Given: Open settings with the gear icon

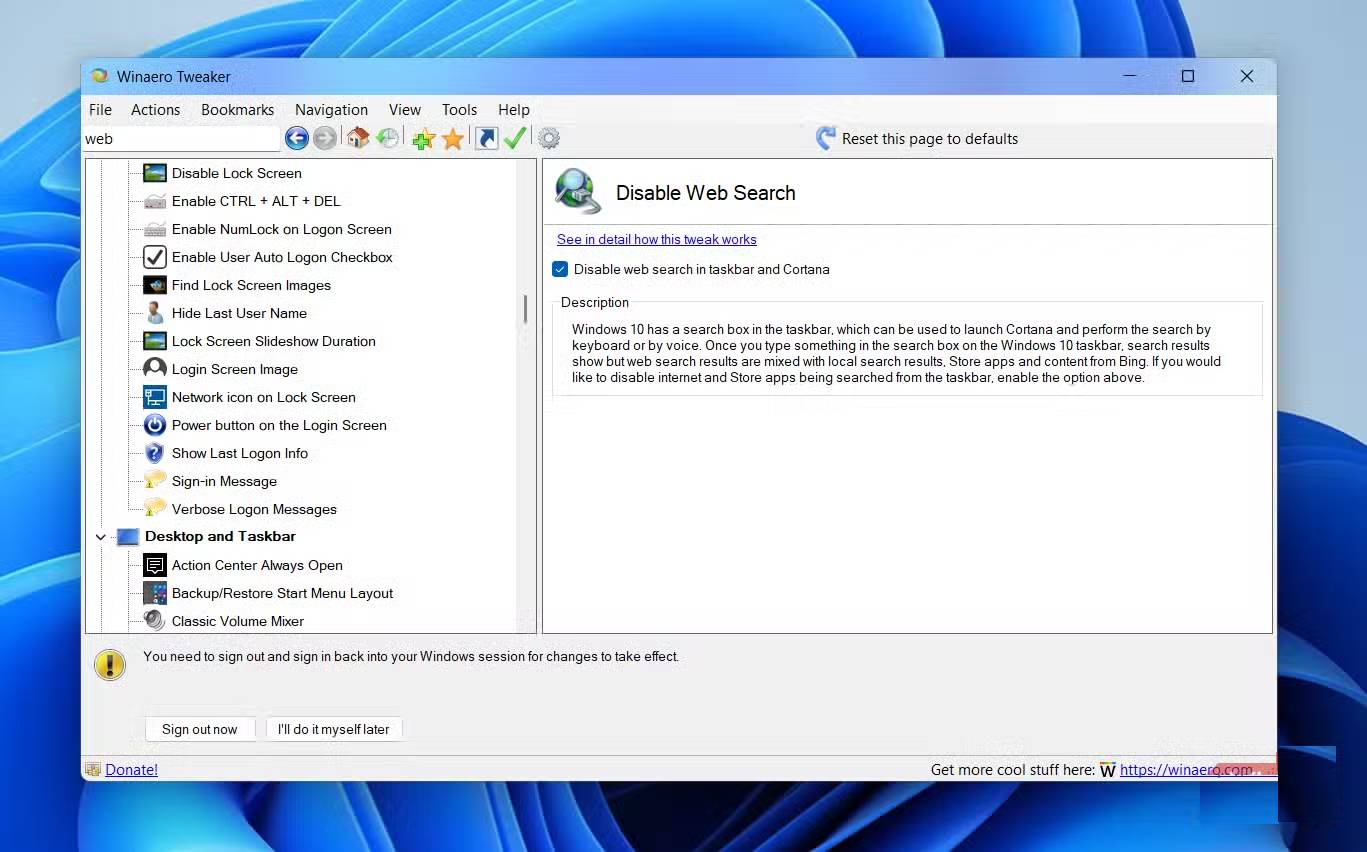Looking at the screenshot, I should pos(548,138).
